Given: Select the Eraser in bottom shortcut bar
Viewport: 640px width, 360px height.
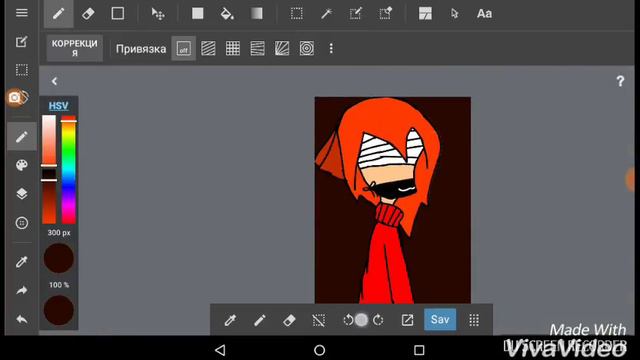Looking at the screenshot, I should pos(289,320).
